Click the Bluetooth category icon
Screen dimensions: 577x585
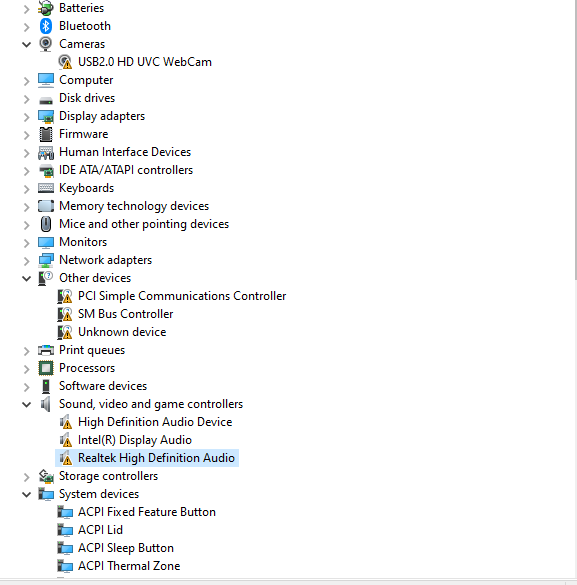46,26
